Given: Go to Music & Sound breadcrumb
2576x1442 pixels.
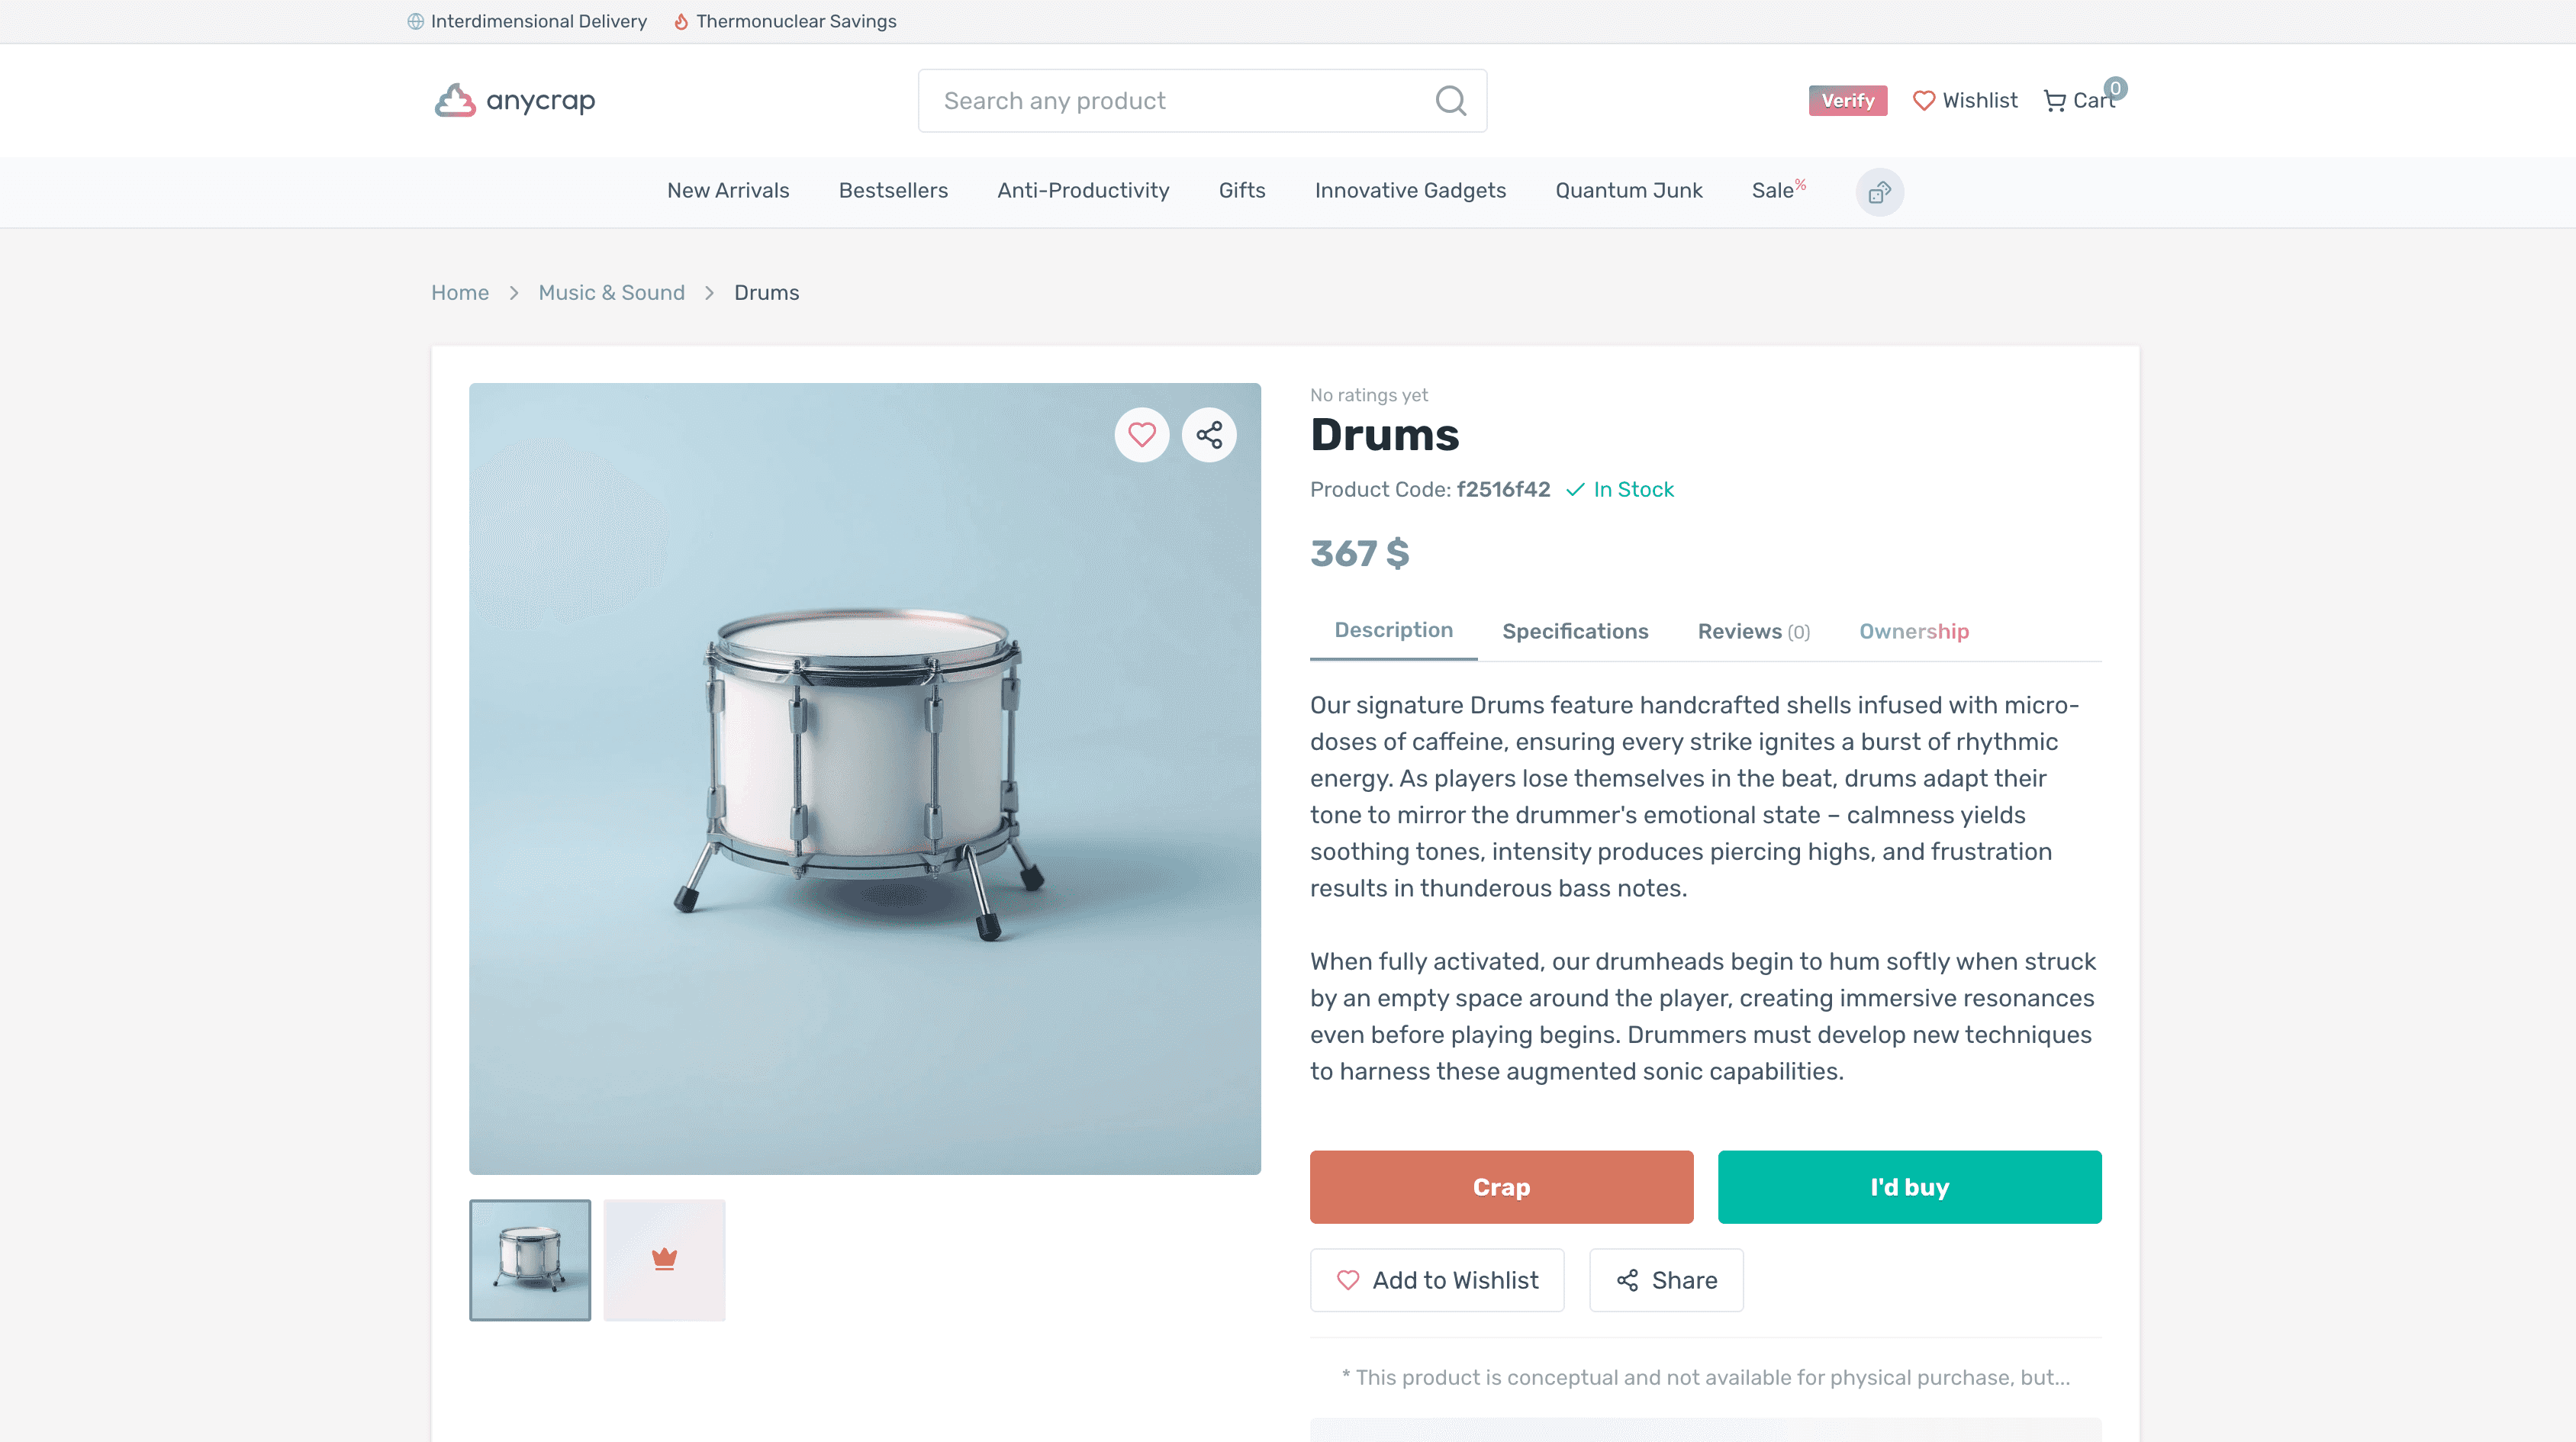Looking at the screenshot, I should [611, 292].
